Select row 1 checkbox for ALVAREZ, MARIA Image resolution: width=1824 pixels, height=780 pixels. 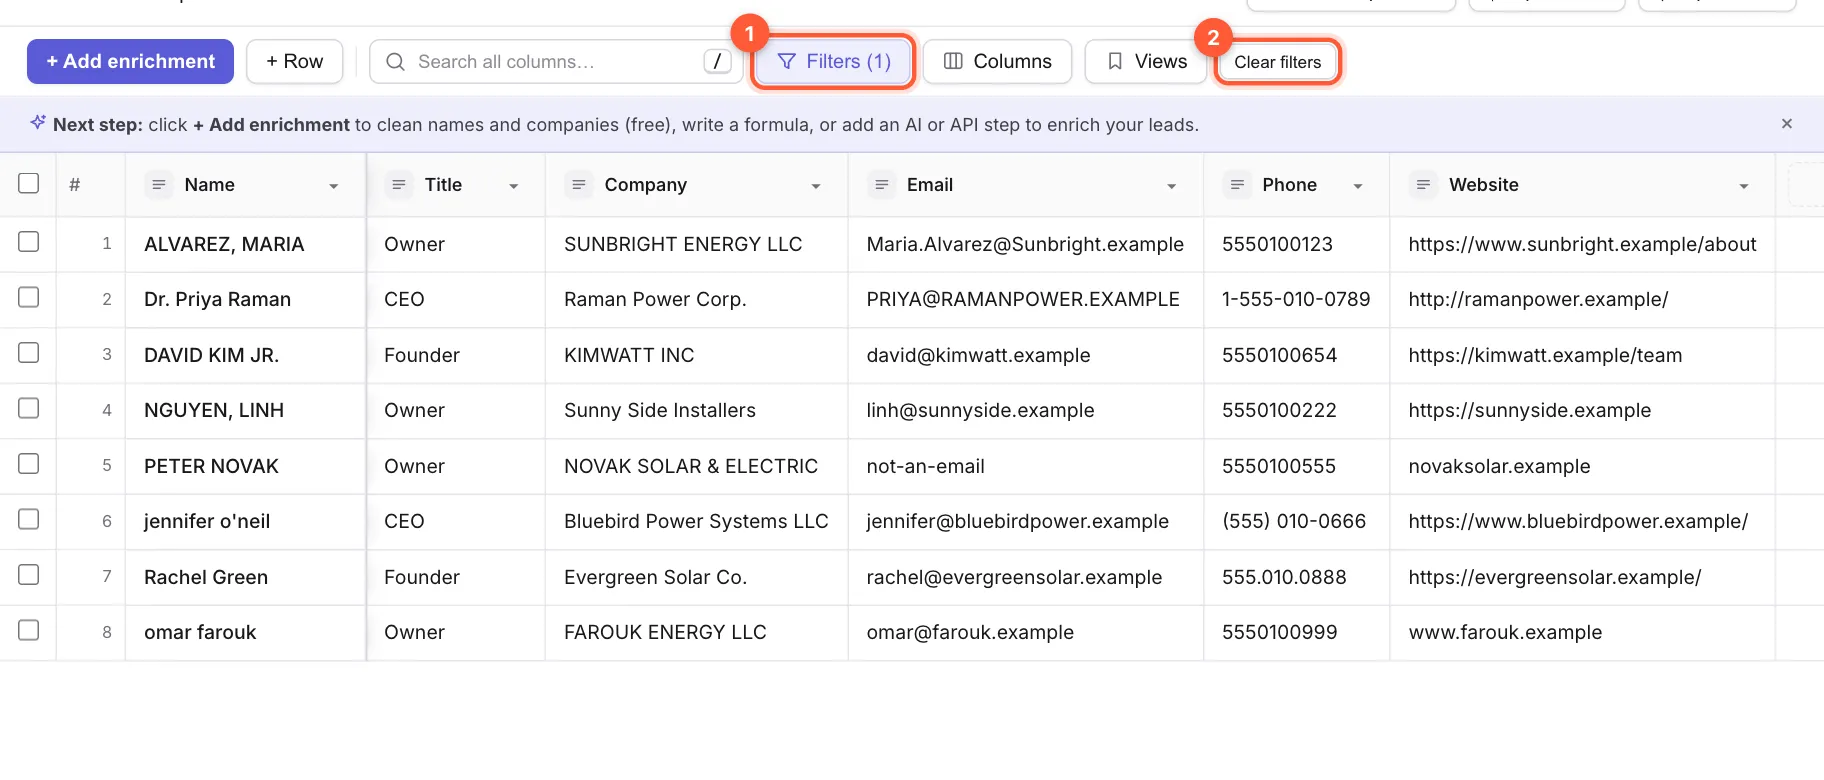[29, 242]
